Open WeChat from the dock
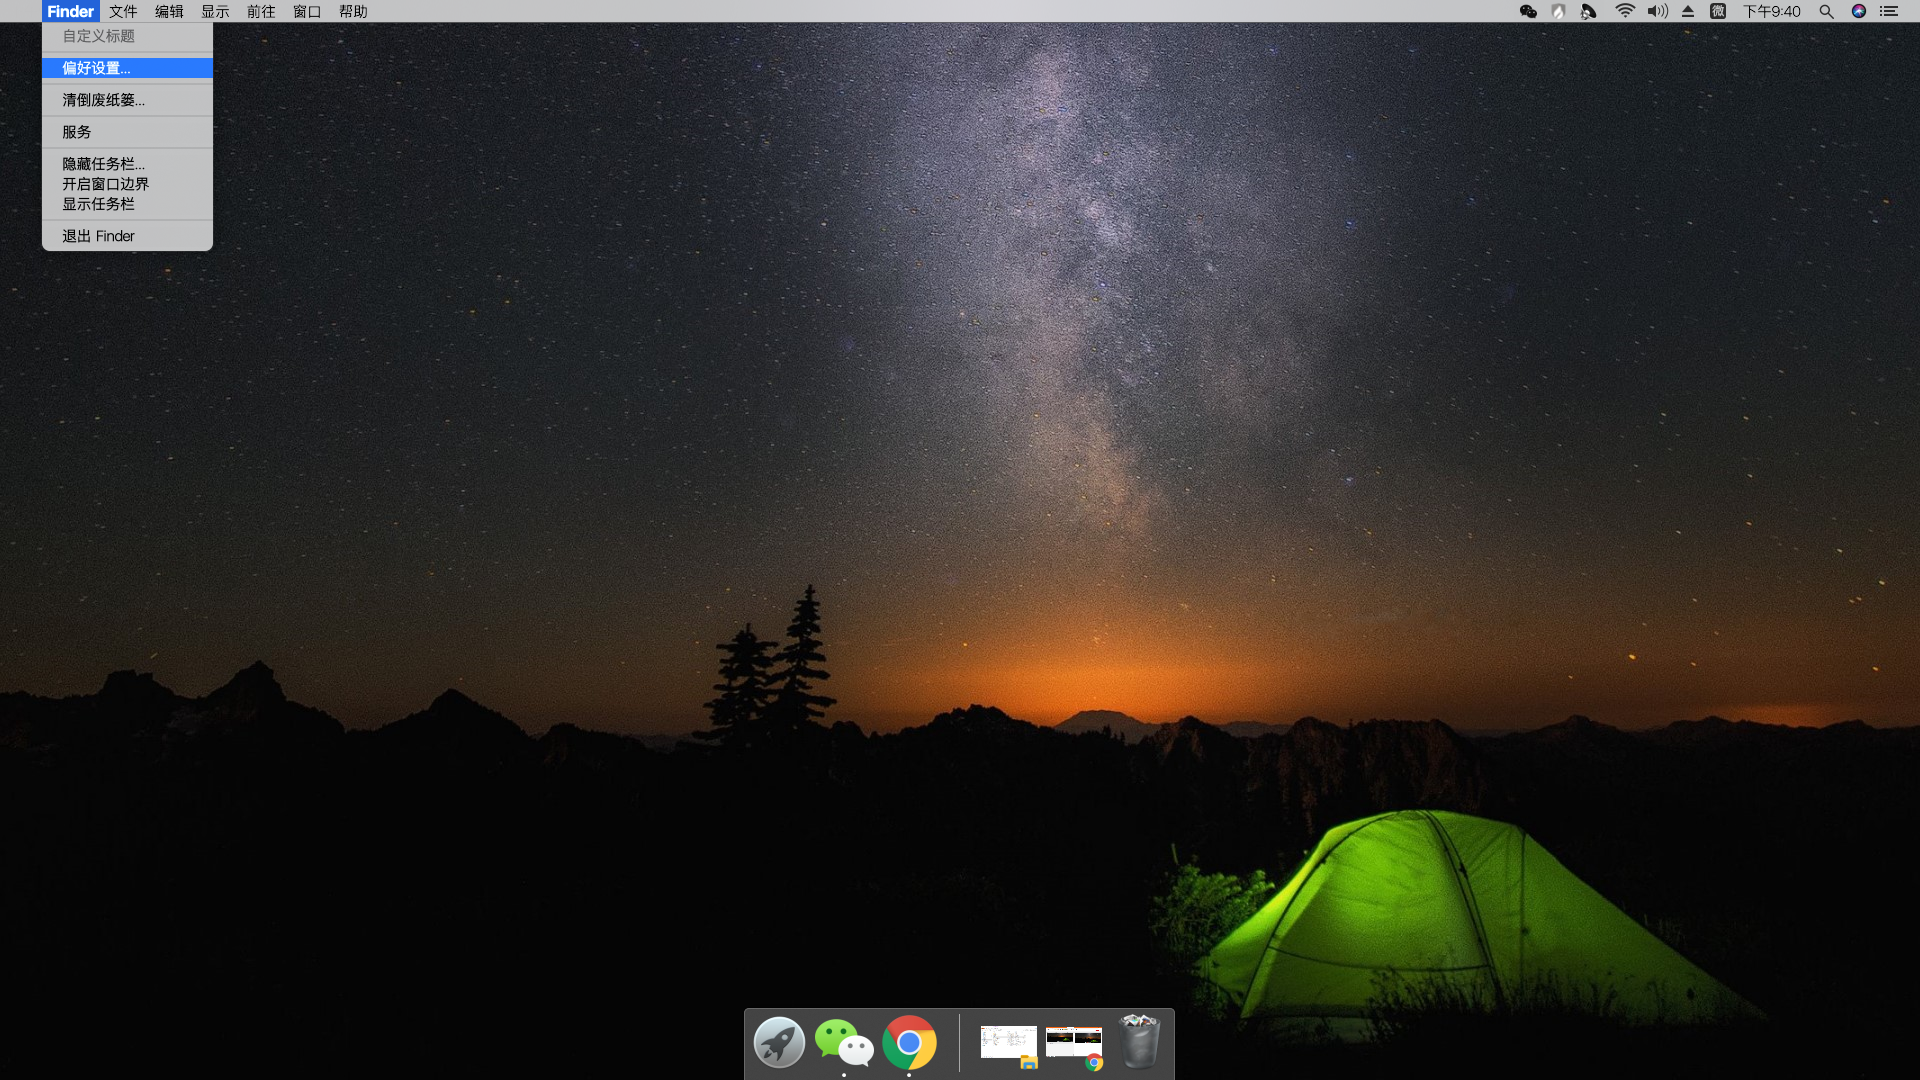This screenshot has height=1080, width=1920. pos(843,1043)
